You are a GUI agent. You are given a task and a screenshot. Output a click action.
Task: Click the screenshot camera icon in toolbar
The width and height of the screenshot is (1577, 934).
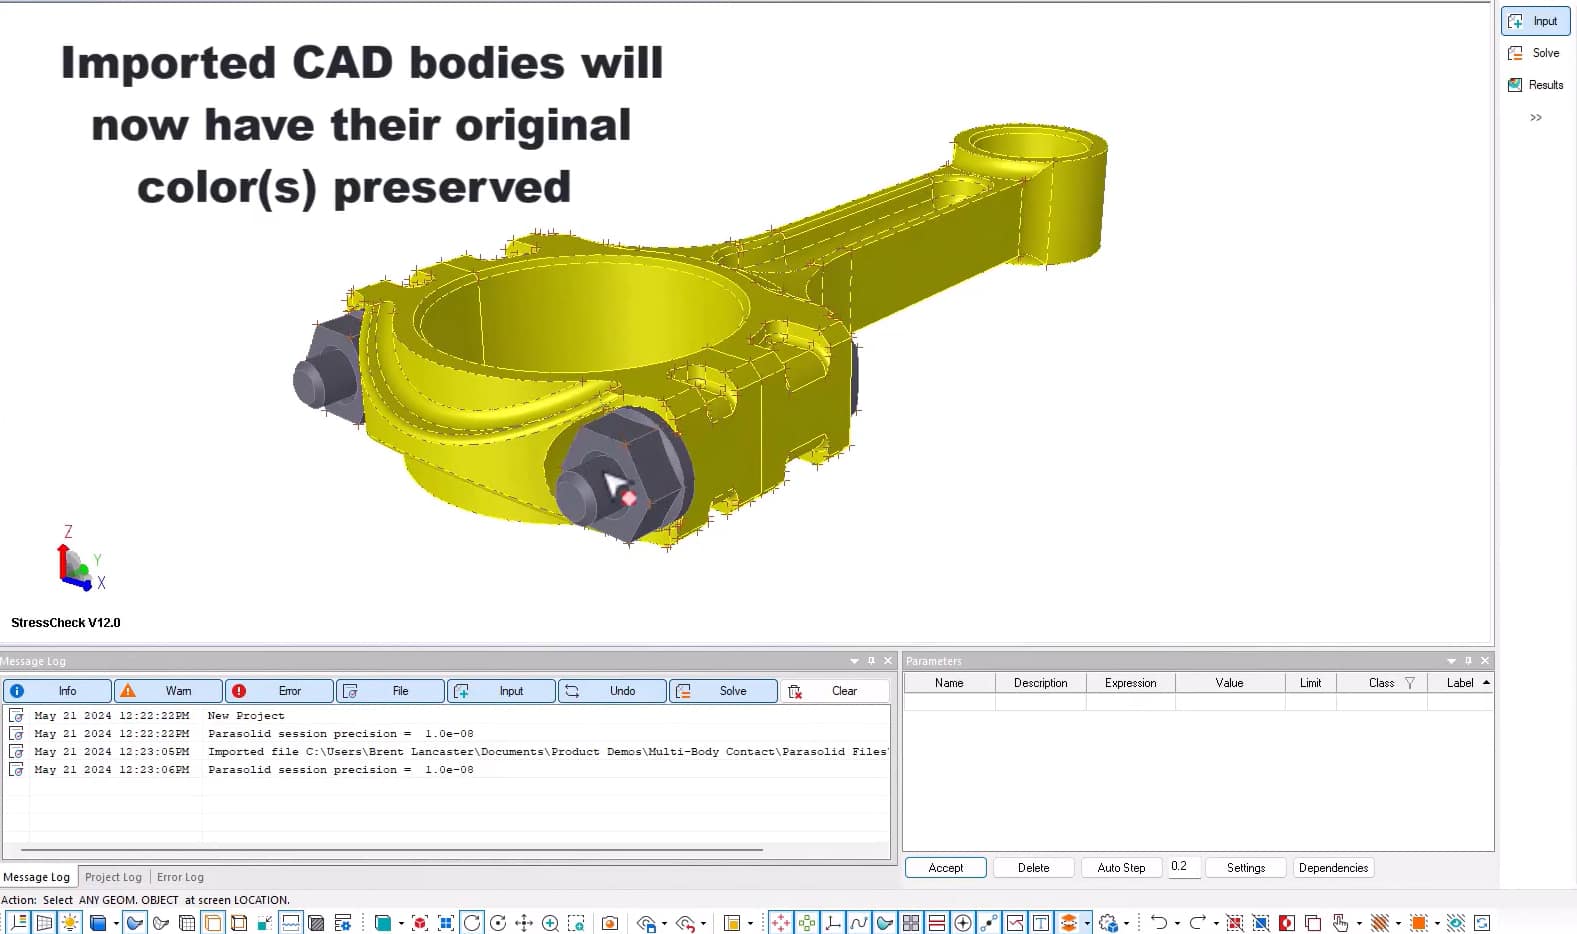(x=610, y=923)
